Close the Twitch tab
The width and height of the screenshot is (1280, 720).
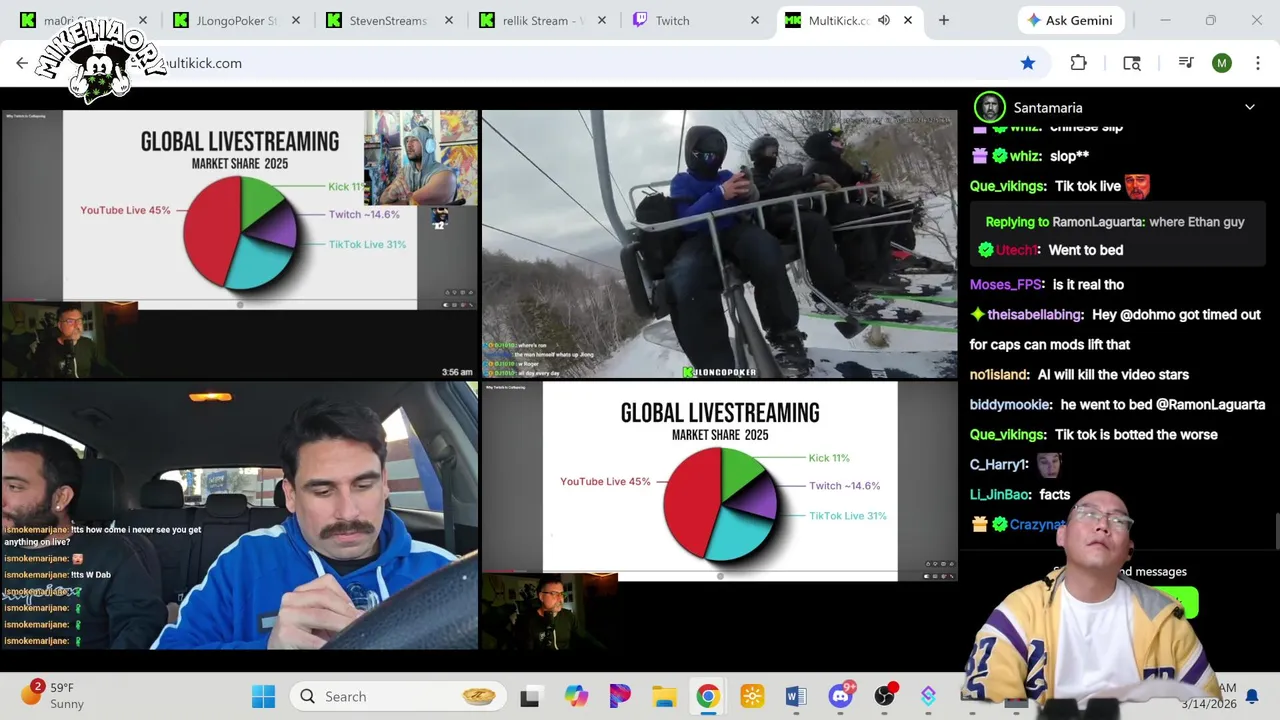pyautogui.click(x=755, y=20)
